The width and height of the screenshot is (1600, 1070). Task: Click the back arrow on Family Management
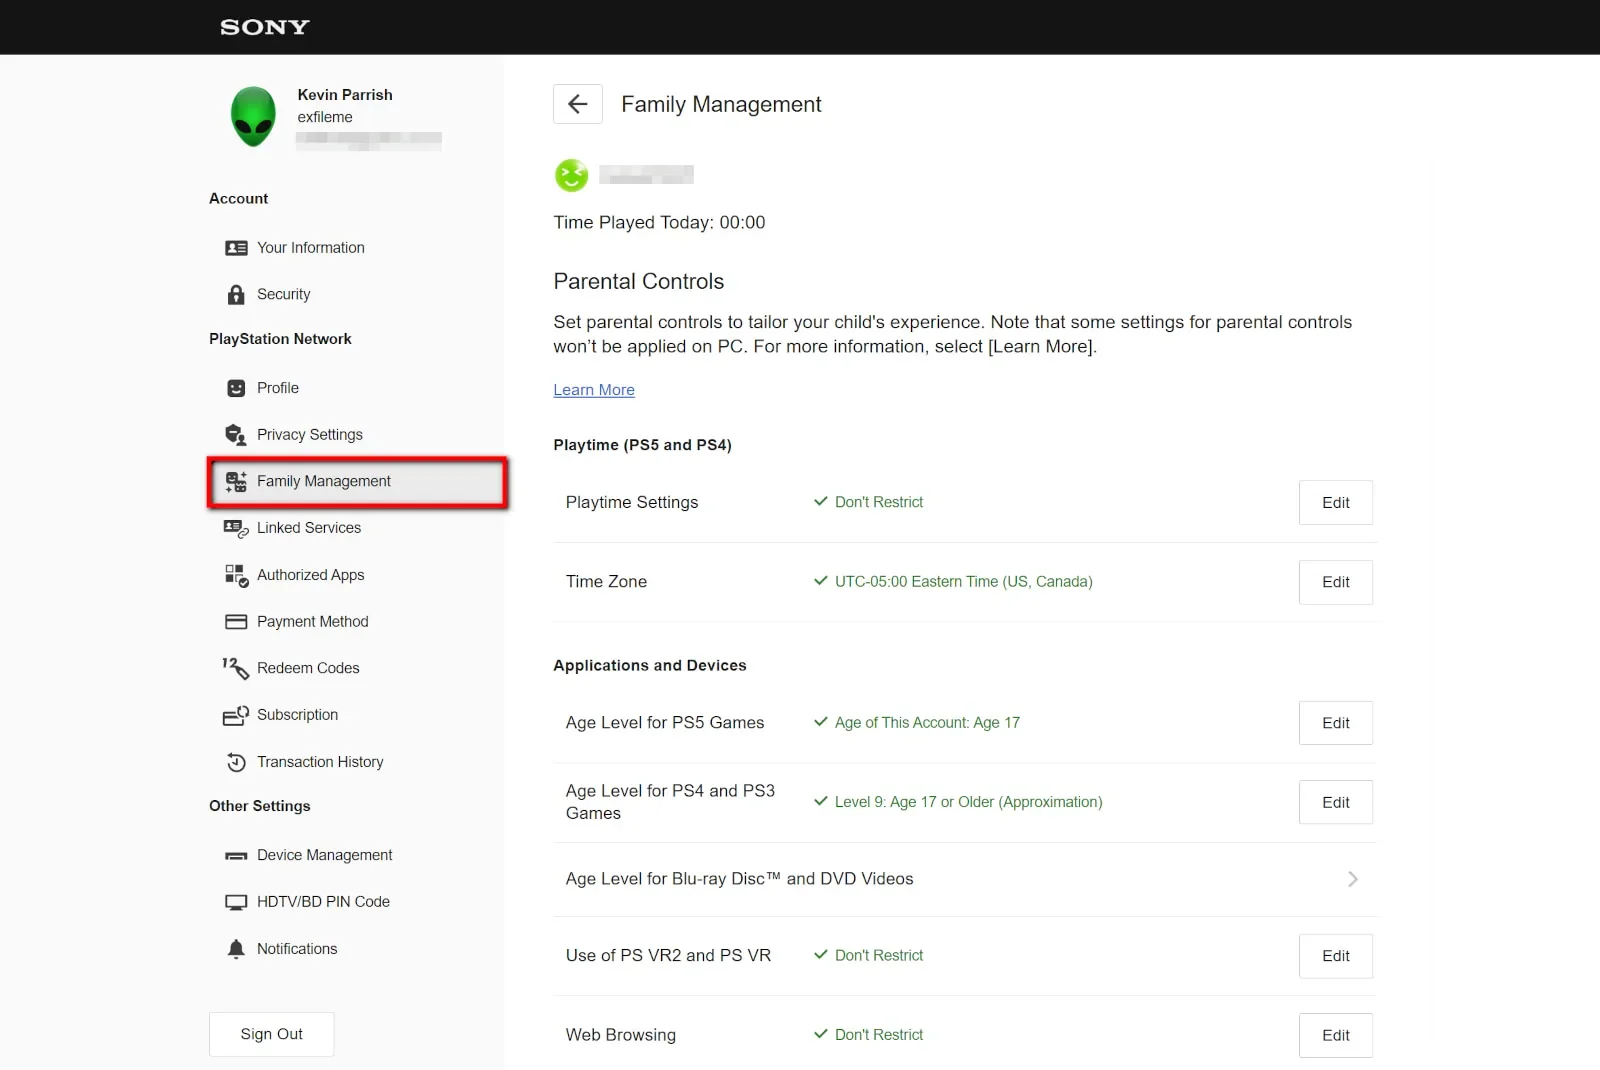(577, 104)
